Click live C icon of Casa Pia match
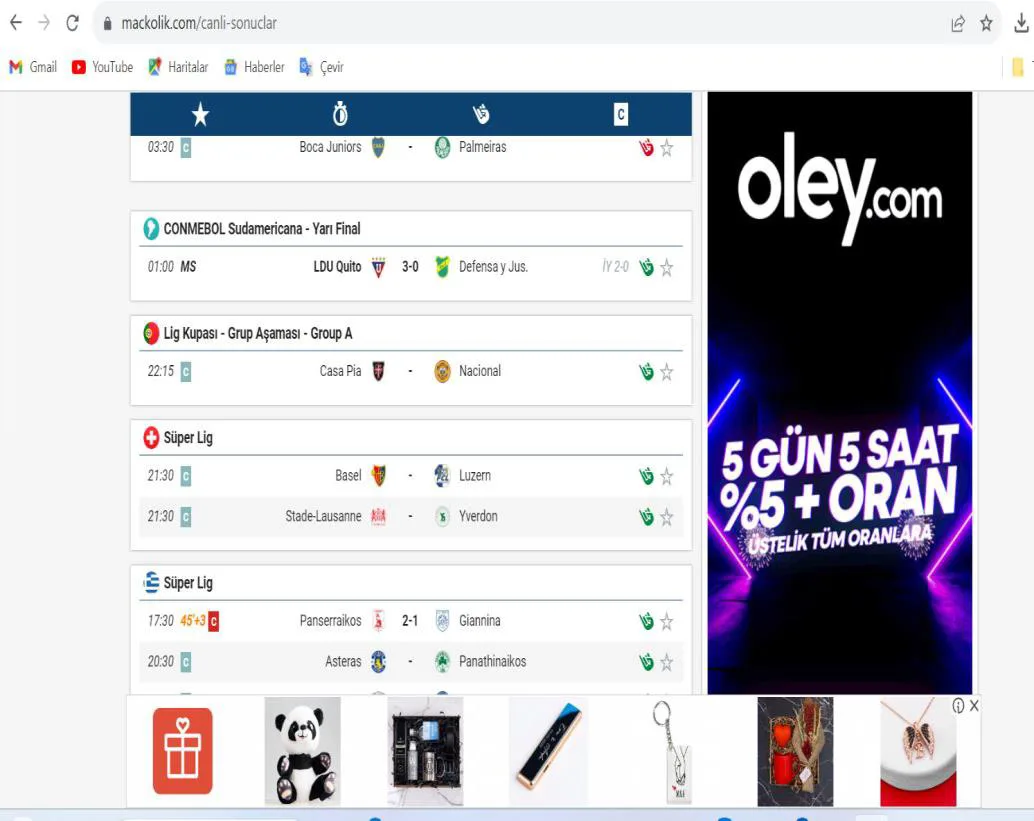The height and width of the screenshot is (821, 1034). 186,371
